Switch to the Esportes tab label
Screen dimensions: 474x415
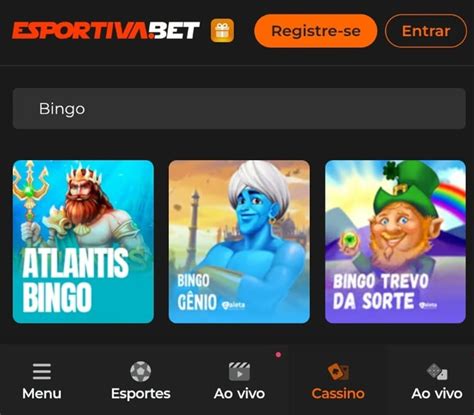(141, 394)
